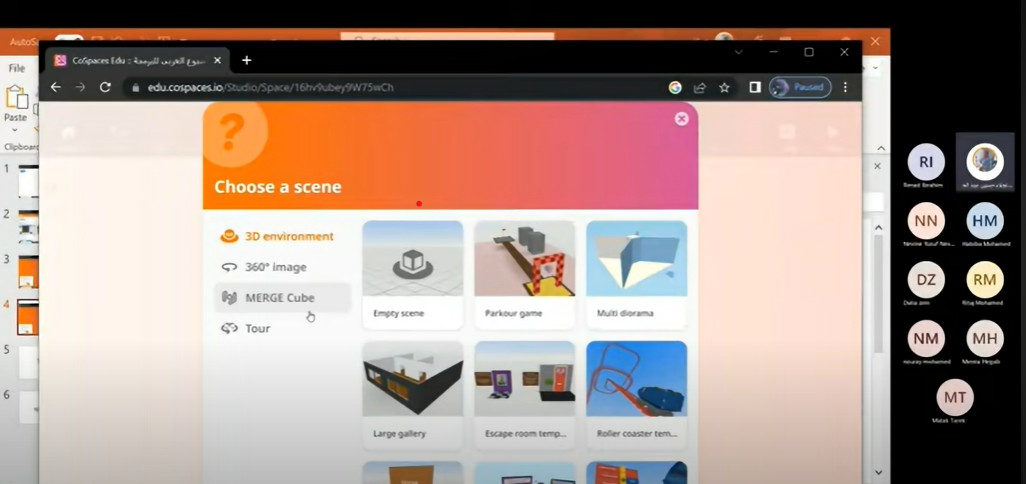Select the MERGE Cube scene type
Image resolution: width=1026 pixels, height=484 pixels.
tap(282, 298)
